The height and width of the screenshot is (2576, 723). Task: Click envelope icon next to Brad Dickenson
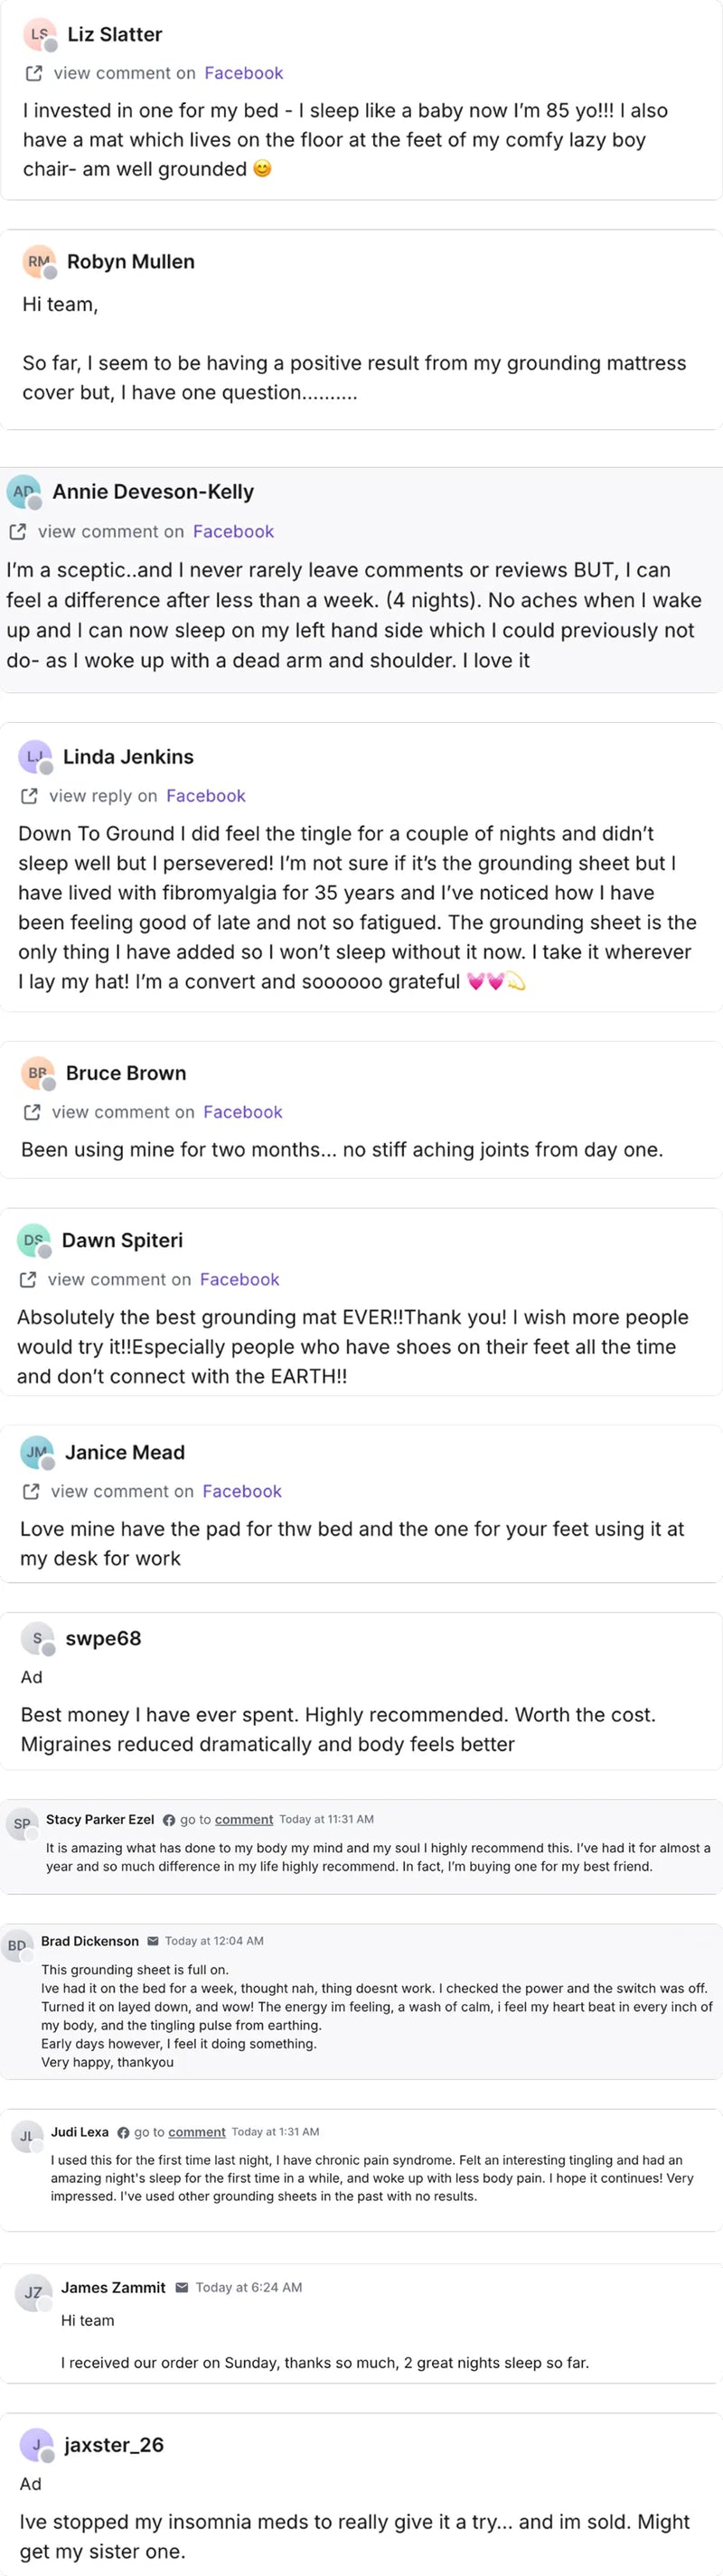153,1941
